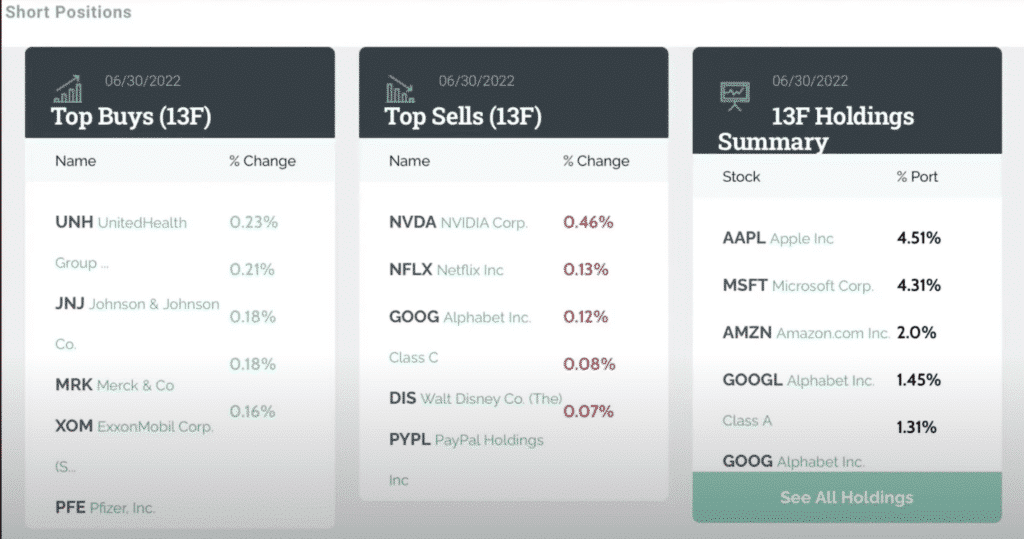
Task: Open the MRK Merck & Co link
Action: tap(114, 385)
